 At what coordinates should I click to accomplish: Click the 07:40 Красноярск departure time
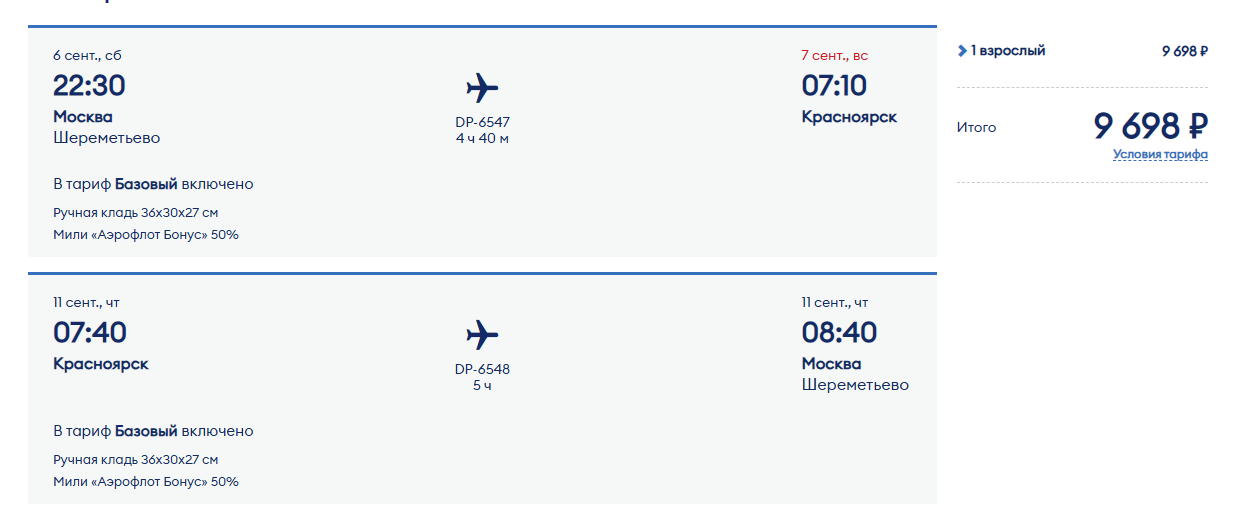[x=90, y=332]
